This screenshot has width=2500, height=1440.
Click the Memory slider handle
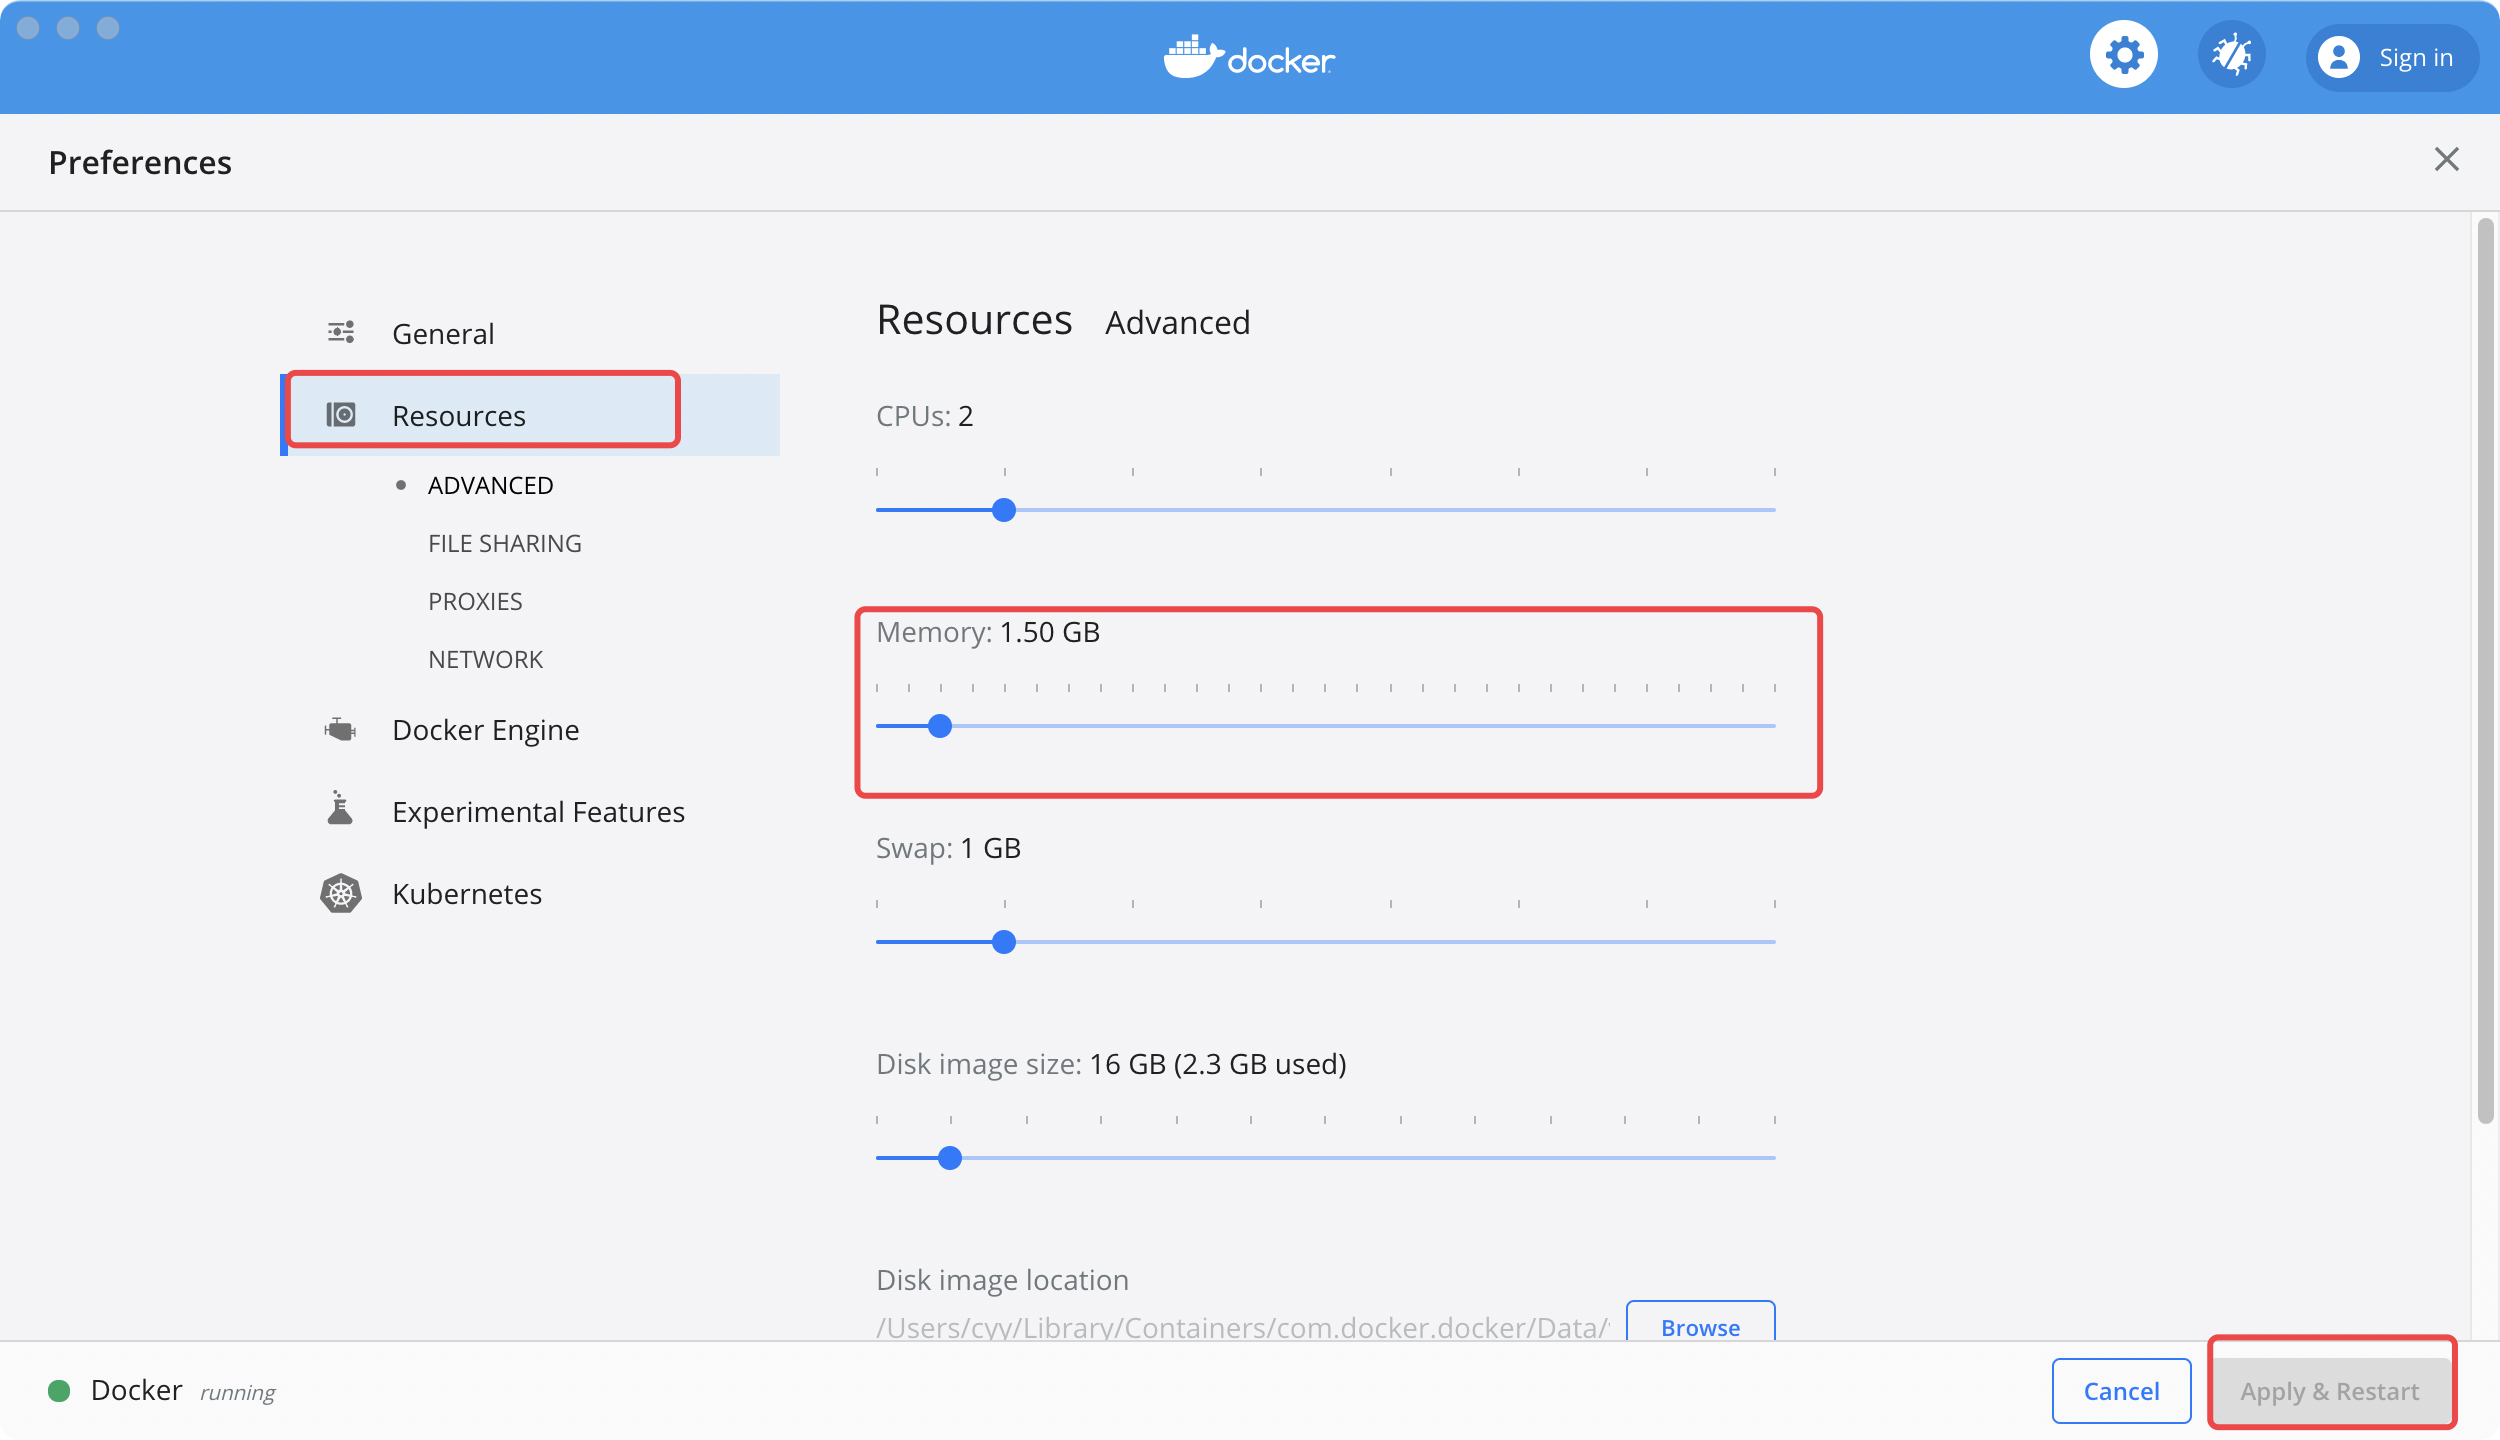(939, 726)
